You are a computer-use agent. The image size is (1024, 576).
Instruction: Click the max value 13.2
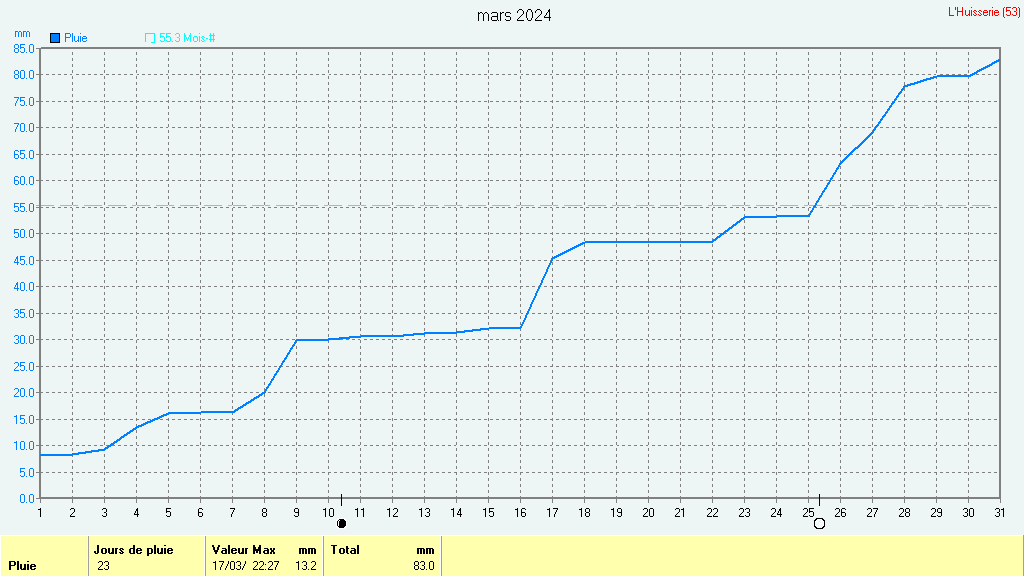(306, 566)
